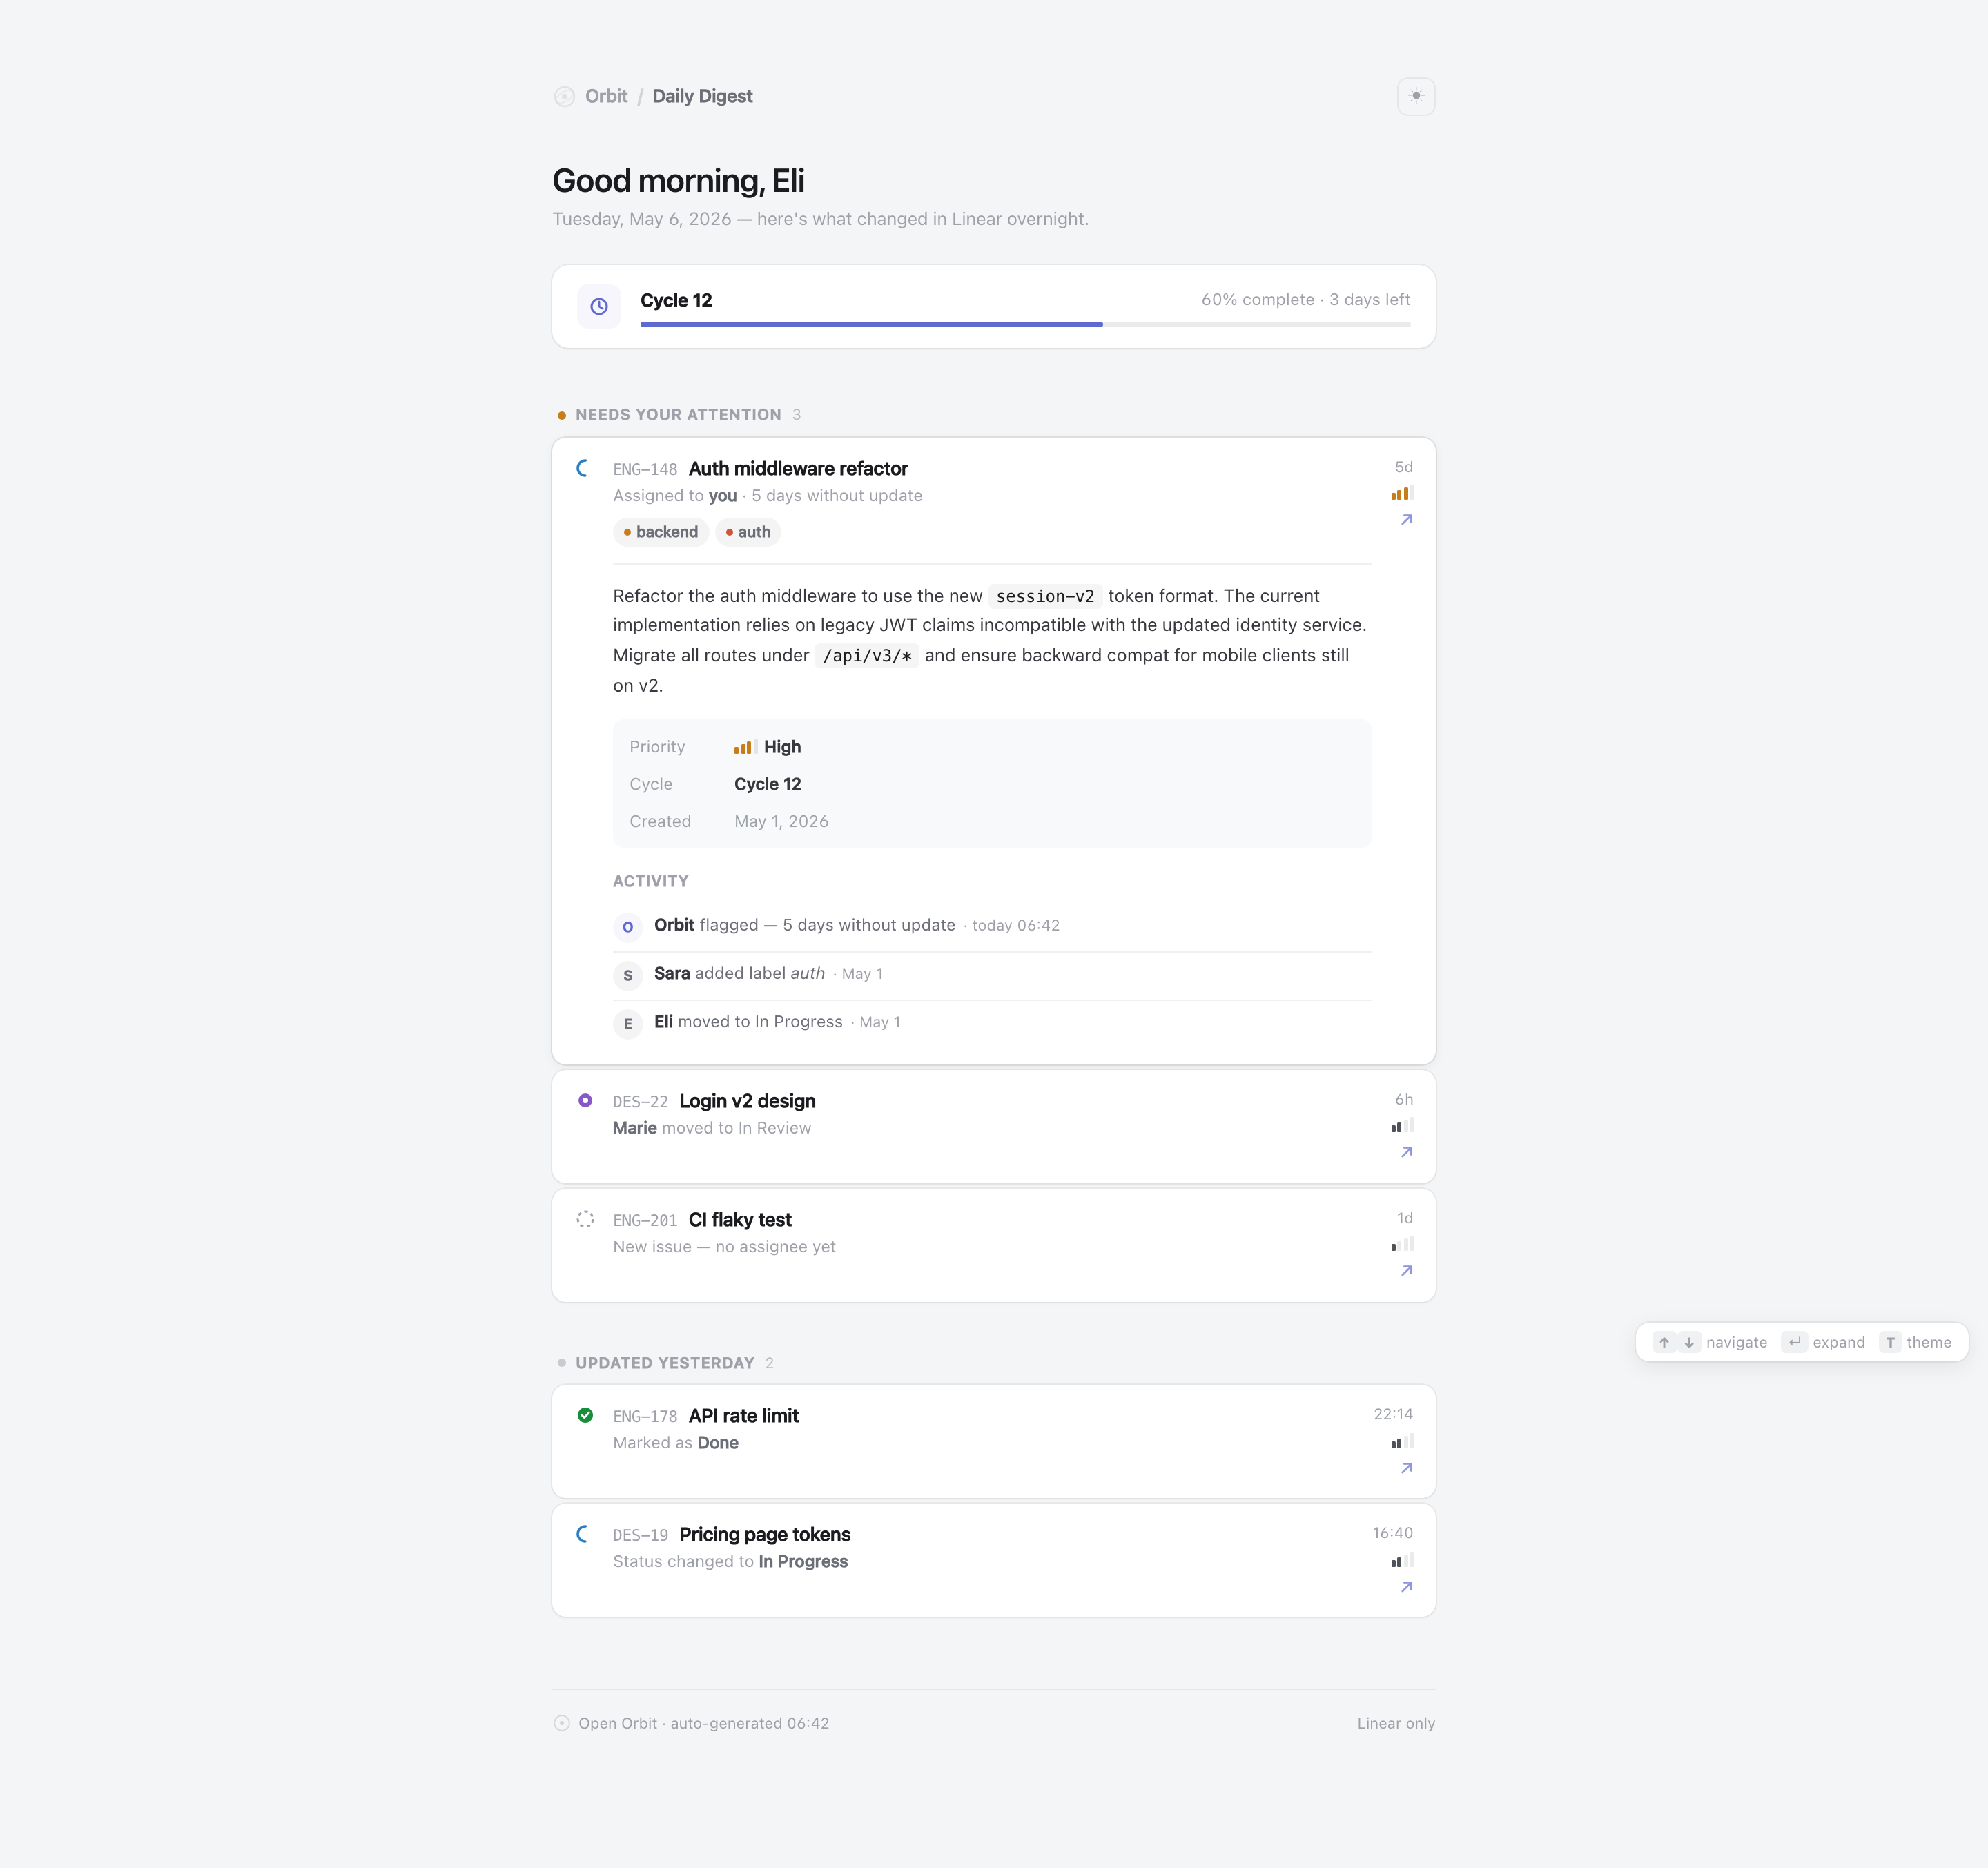1988x1868 pixels.
Task: Click 'Marked as Done' text
Action: tap(676, 1443)
